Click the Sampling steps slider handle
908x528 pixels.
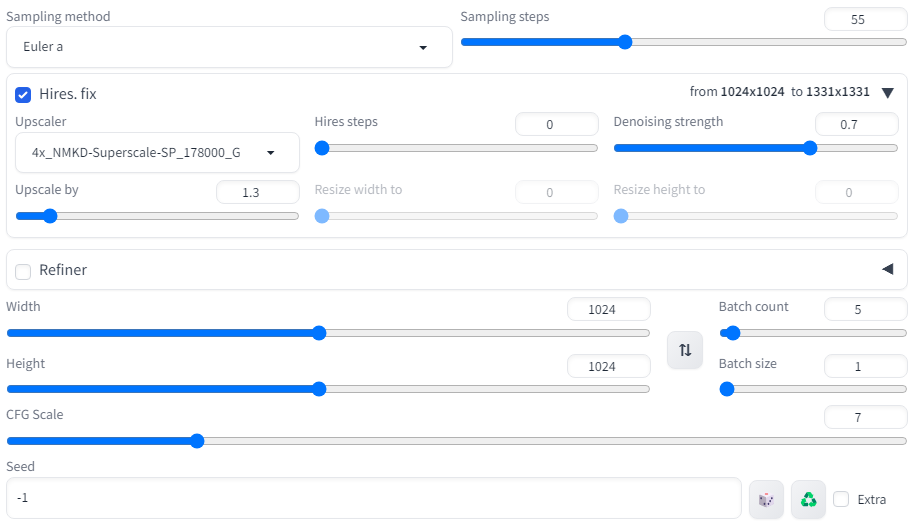pos(625,42)
